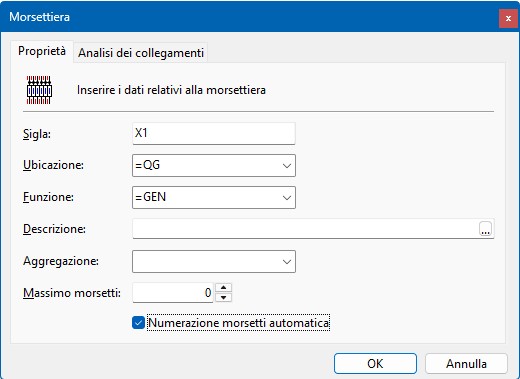
Task: Confirm with the OK button
Action: coord(375,363)
